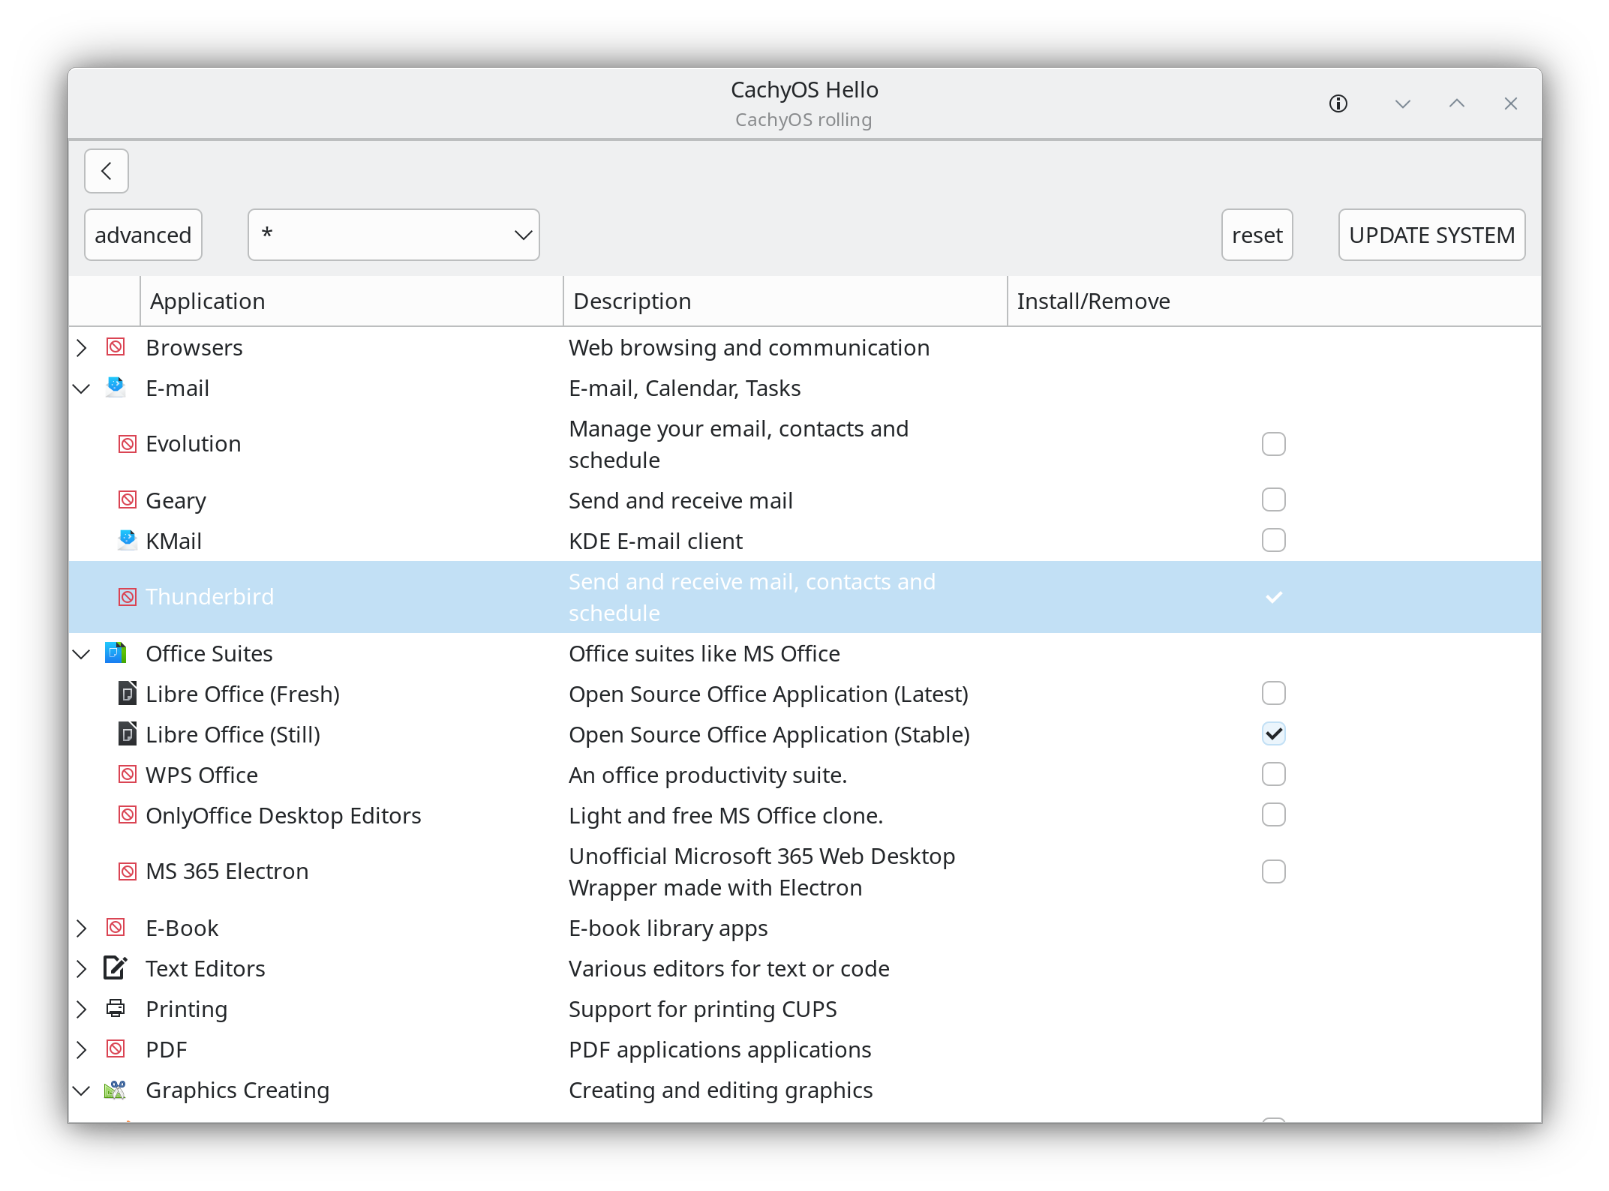Tick the OnlyOffice Desktop Editors checkbox

click(1273, 815)
